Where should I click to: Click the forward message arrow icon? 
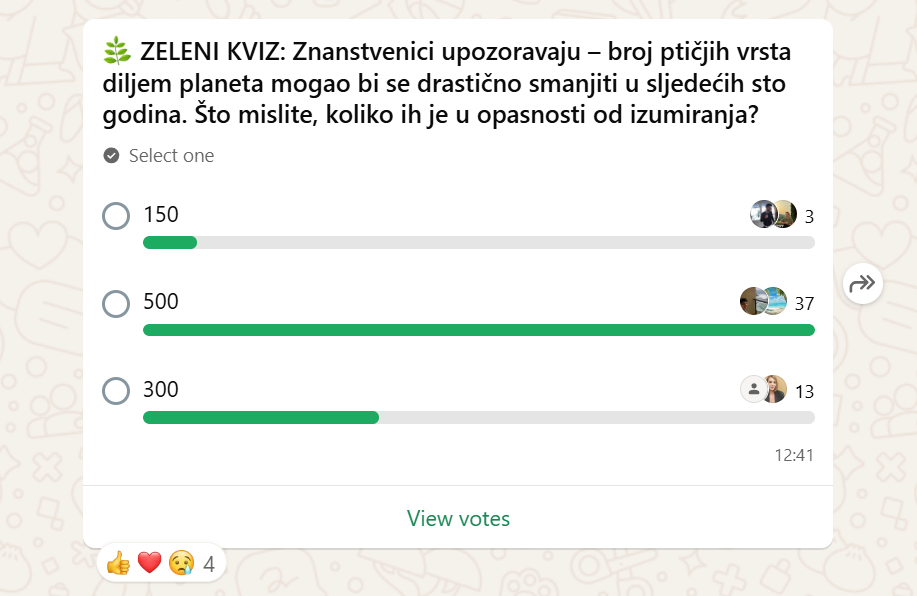[x=863, y=284]
